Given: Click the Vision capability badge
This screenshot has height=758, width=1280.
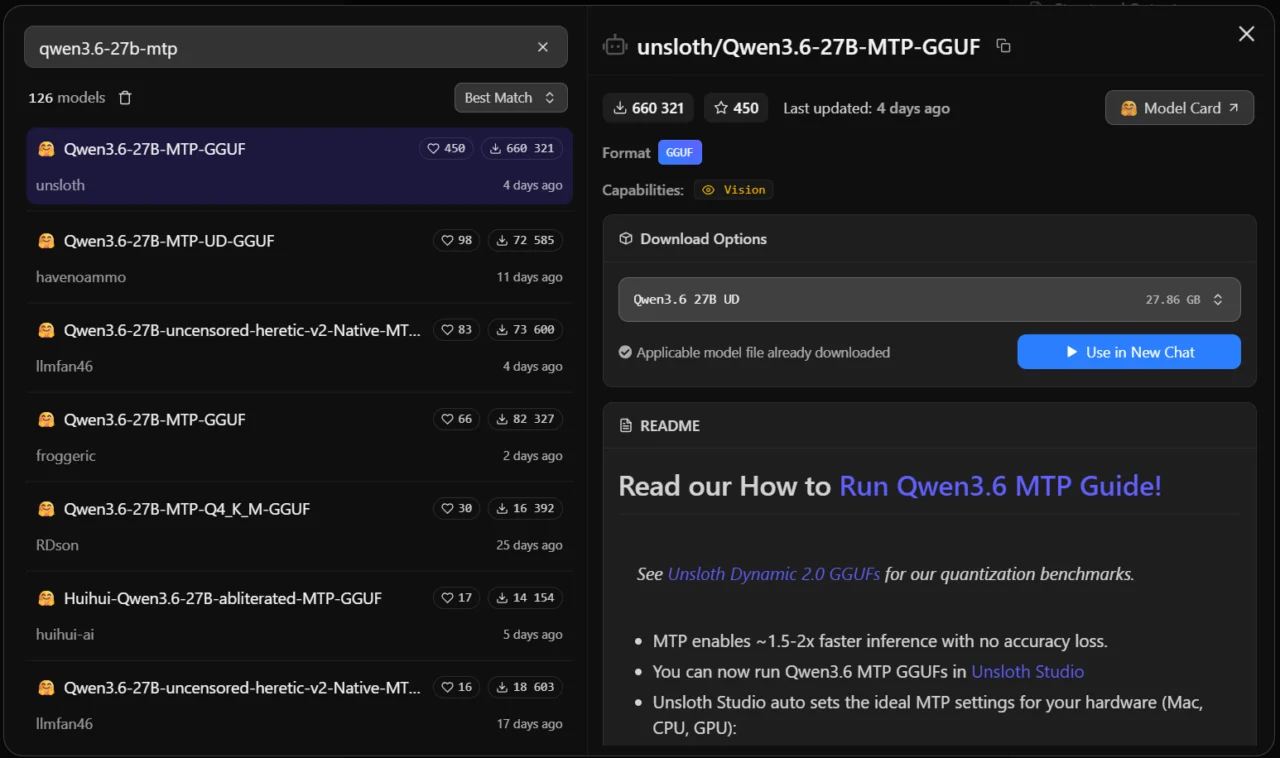Looking at the screenshot, I should click(734, 190).
